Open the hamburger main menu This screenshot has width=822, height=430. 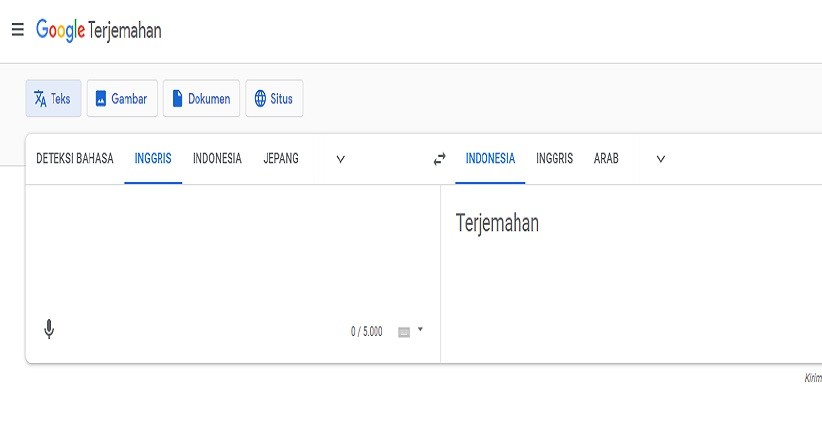point(17,30)
